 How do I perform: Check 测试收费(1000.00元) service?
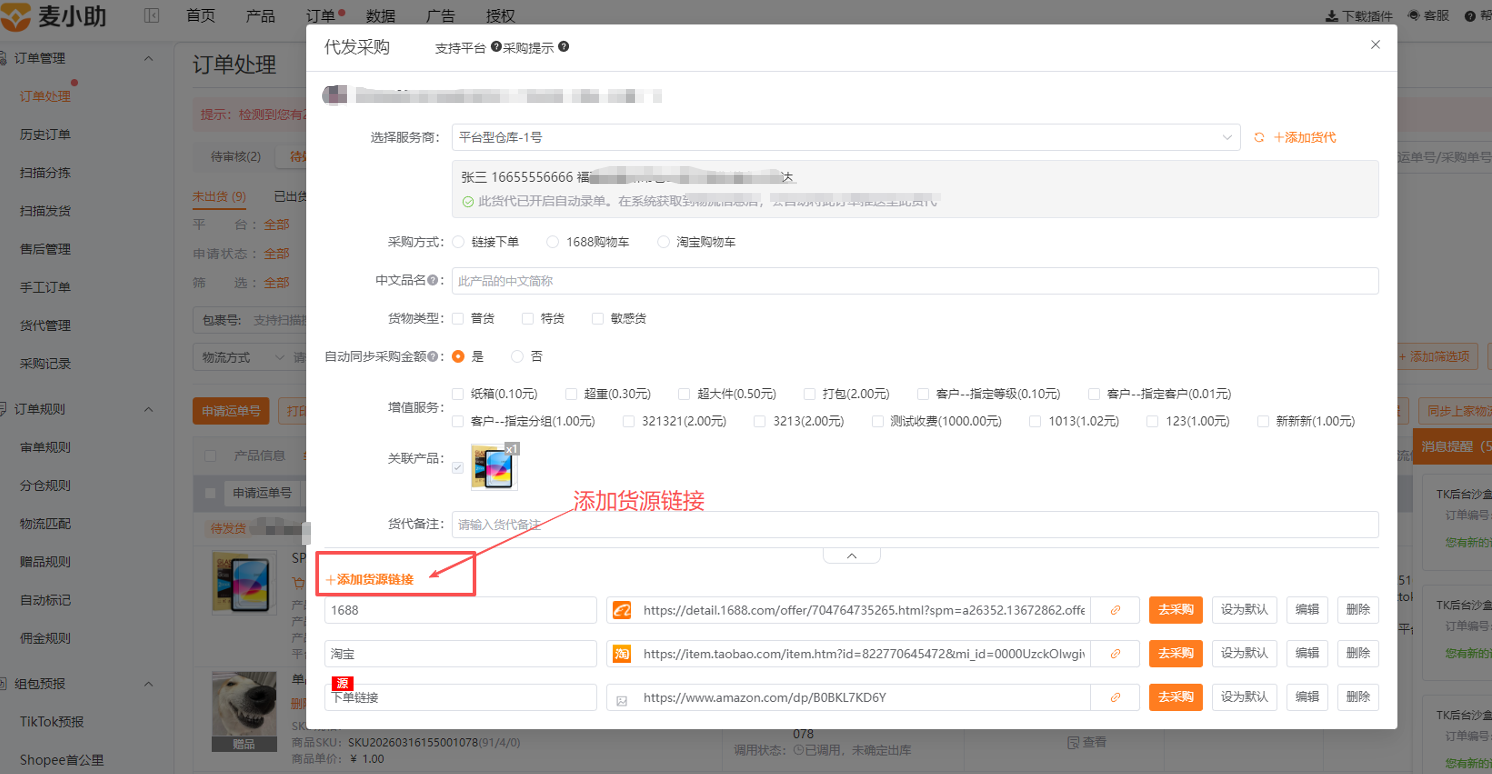tap(878, 422)
